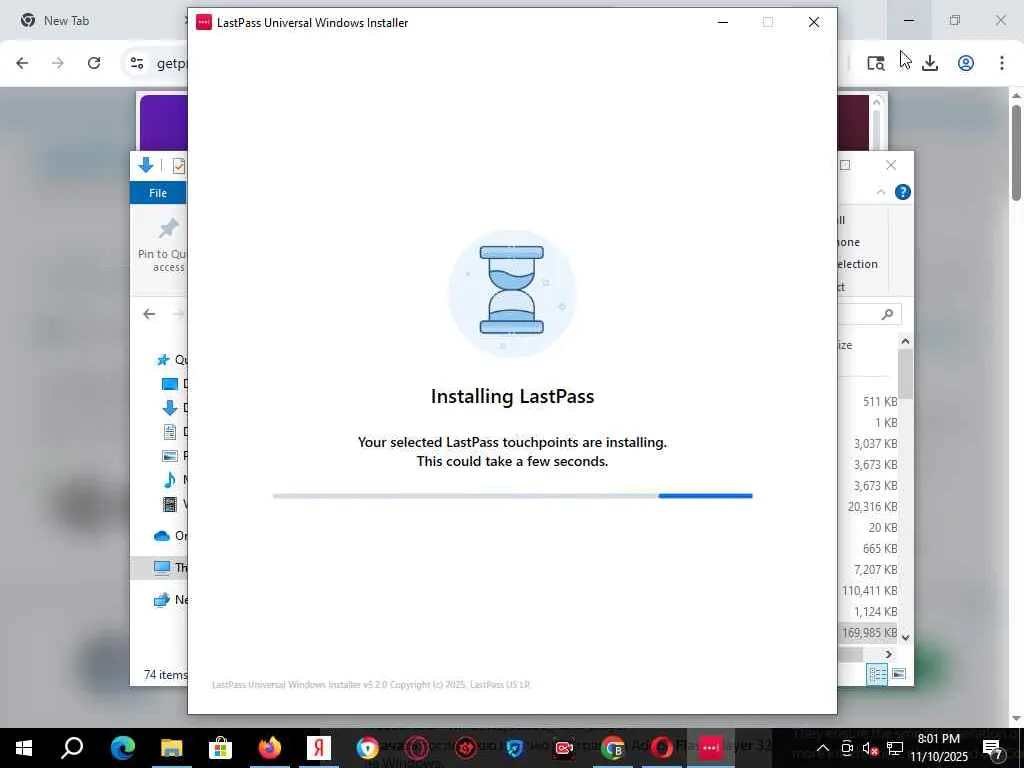The image size is (1024, 768).
Task: Minimize the LastPass installer window
Action: [x=723, y=22]
